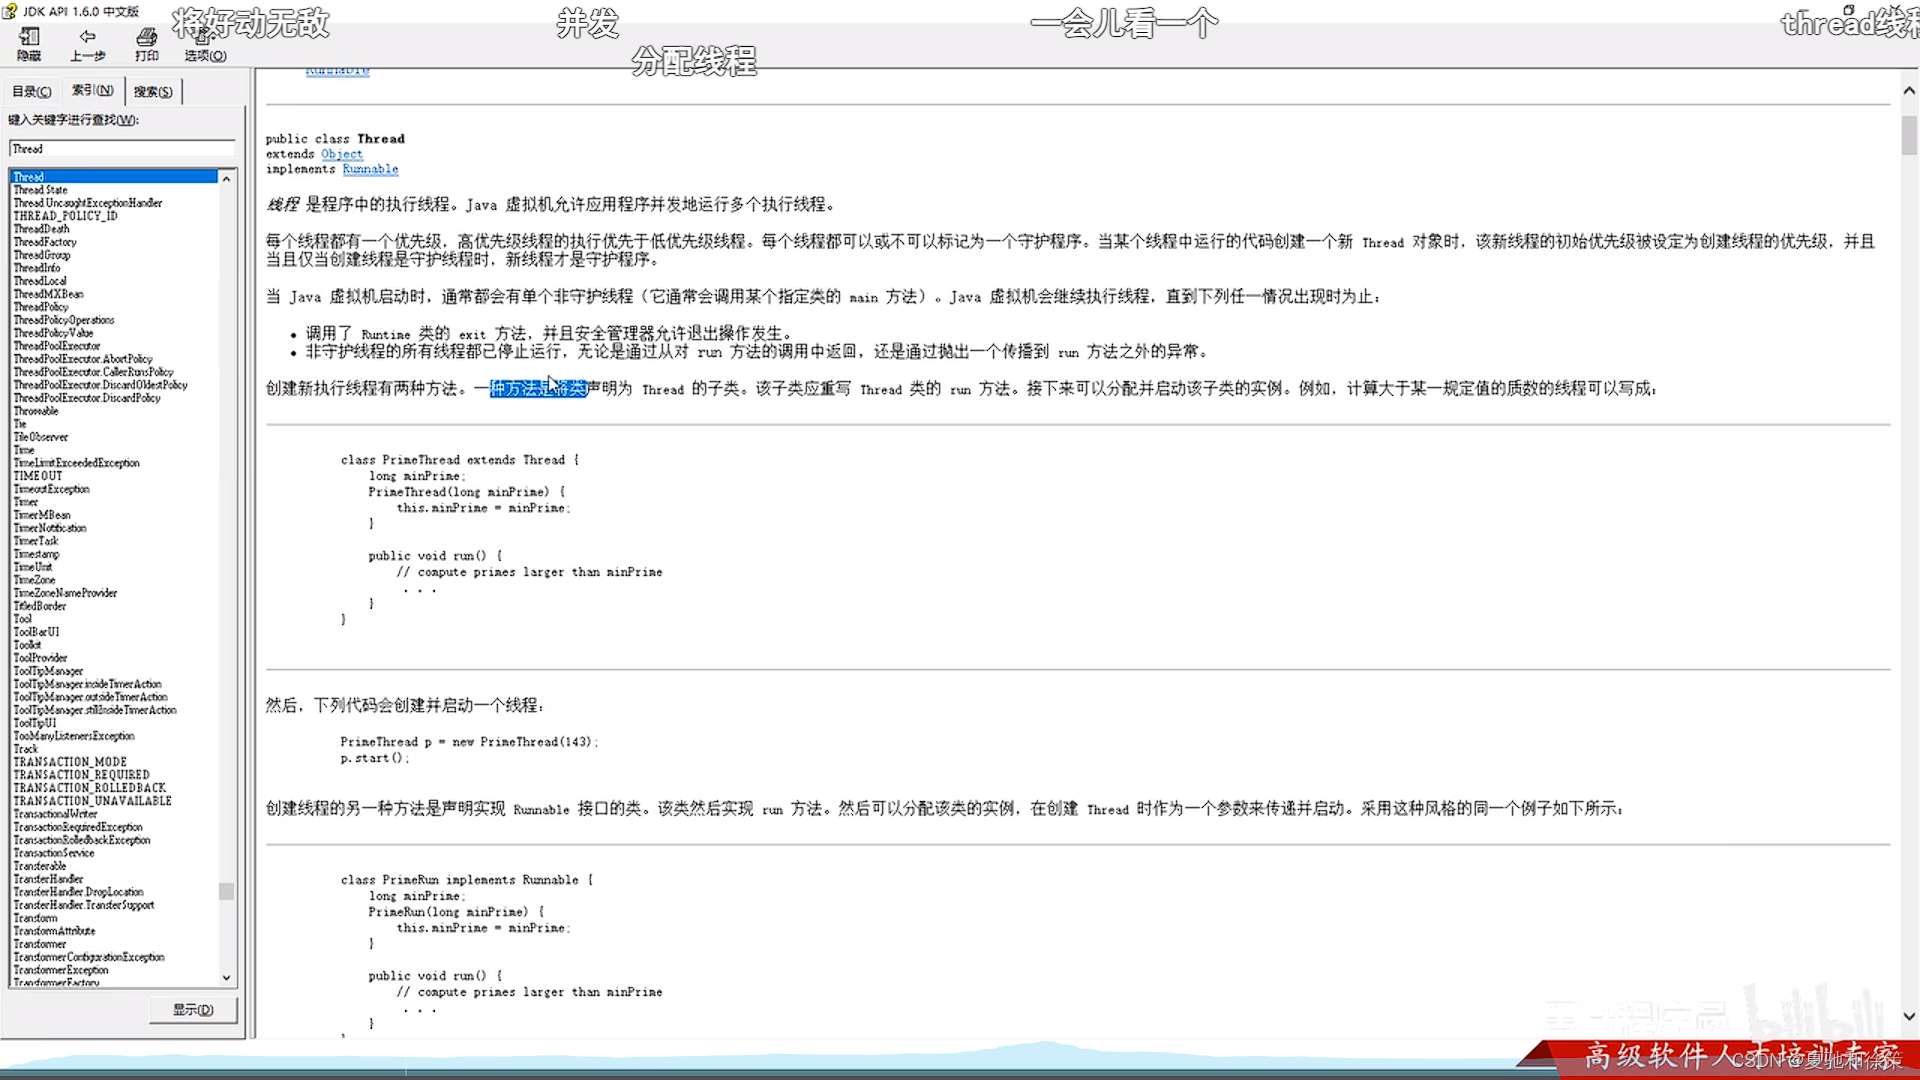Click the JDK API help window title icon
This screenshot has height=1080, width=1920.
tap(10, 11)
